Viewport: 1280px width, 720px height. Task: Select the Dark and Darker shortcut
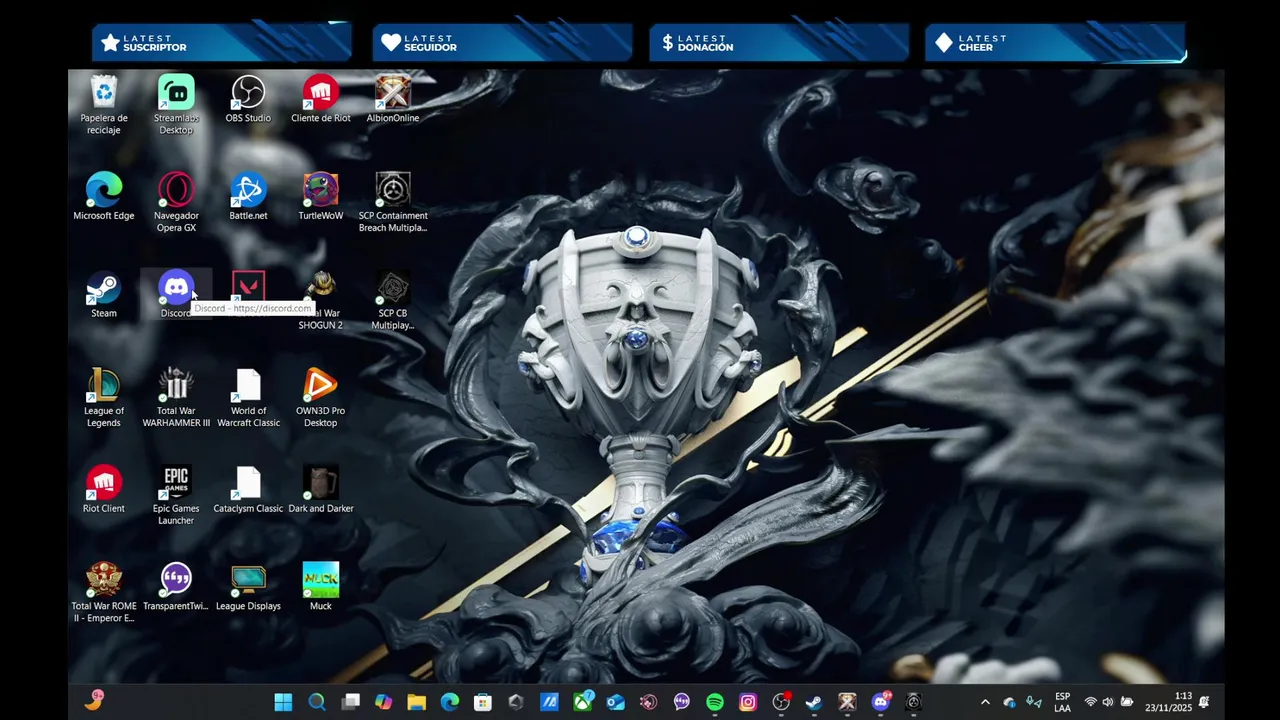(x=321, y=489)
